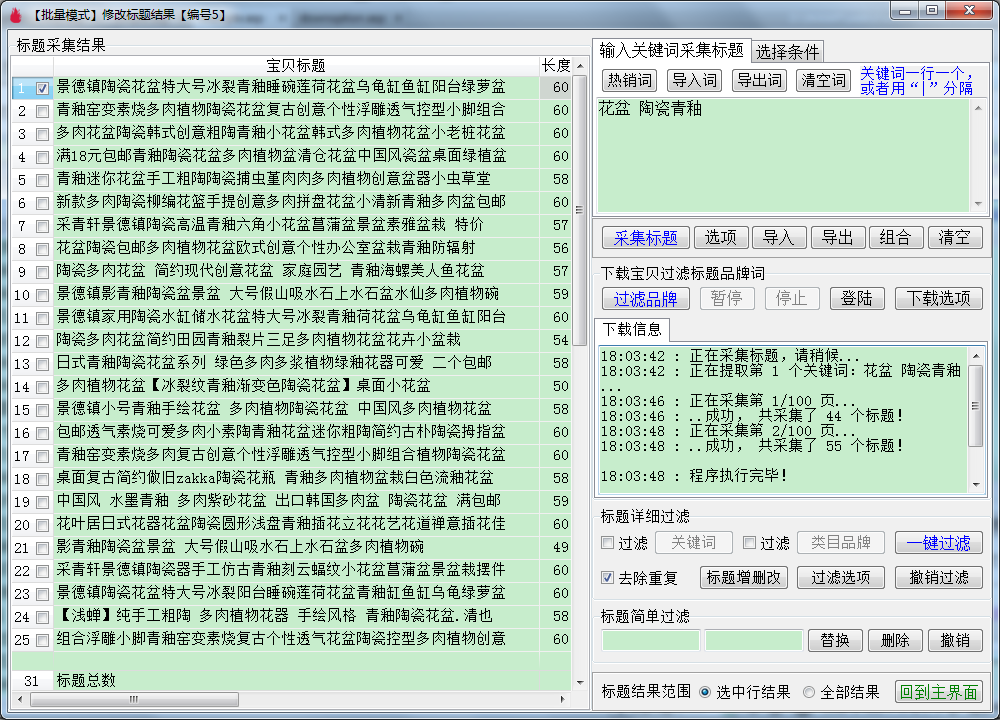1000x720 pixels.
Task: Switch to the 选择条件 tab
Action: click(x=787, y=52)
